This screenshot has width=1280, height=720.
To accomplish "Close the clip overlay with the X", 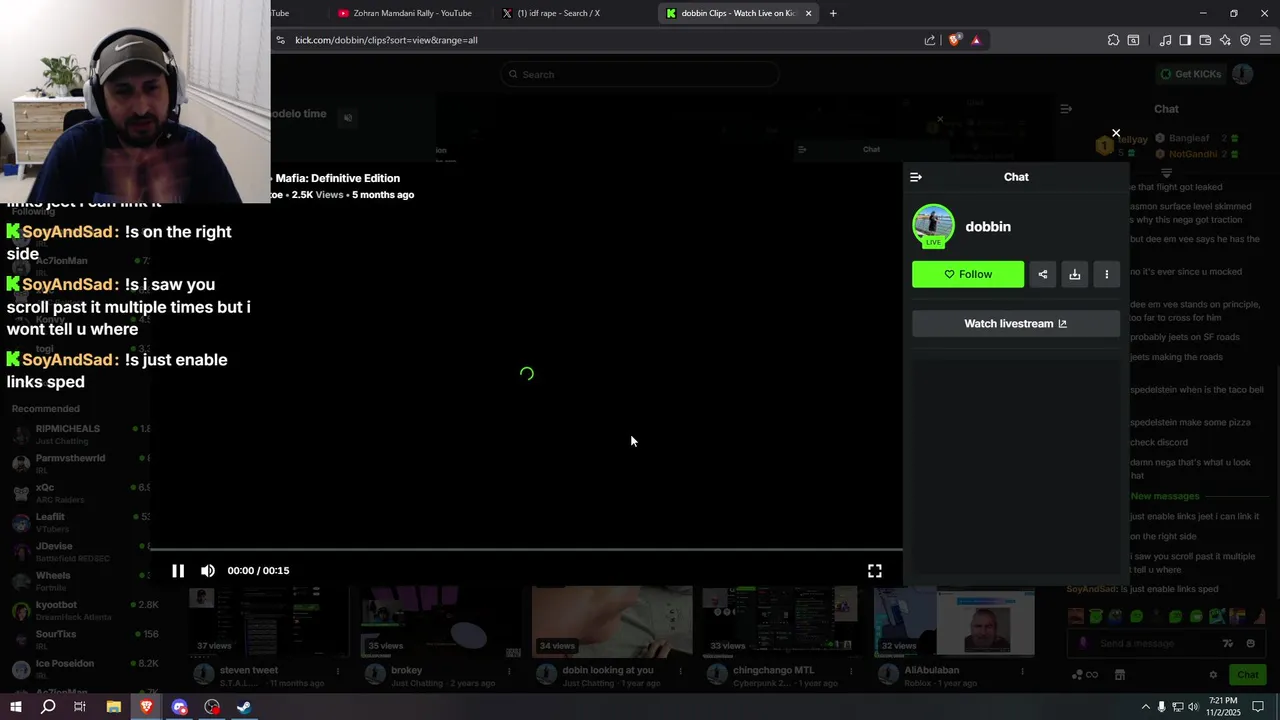I will (x=1116, y=133).
